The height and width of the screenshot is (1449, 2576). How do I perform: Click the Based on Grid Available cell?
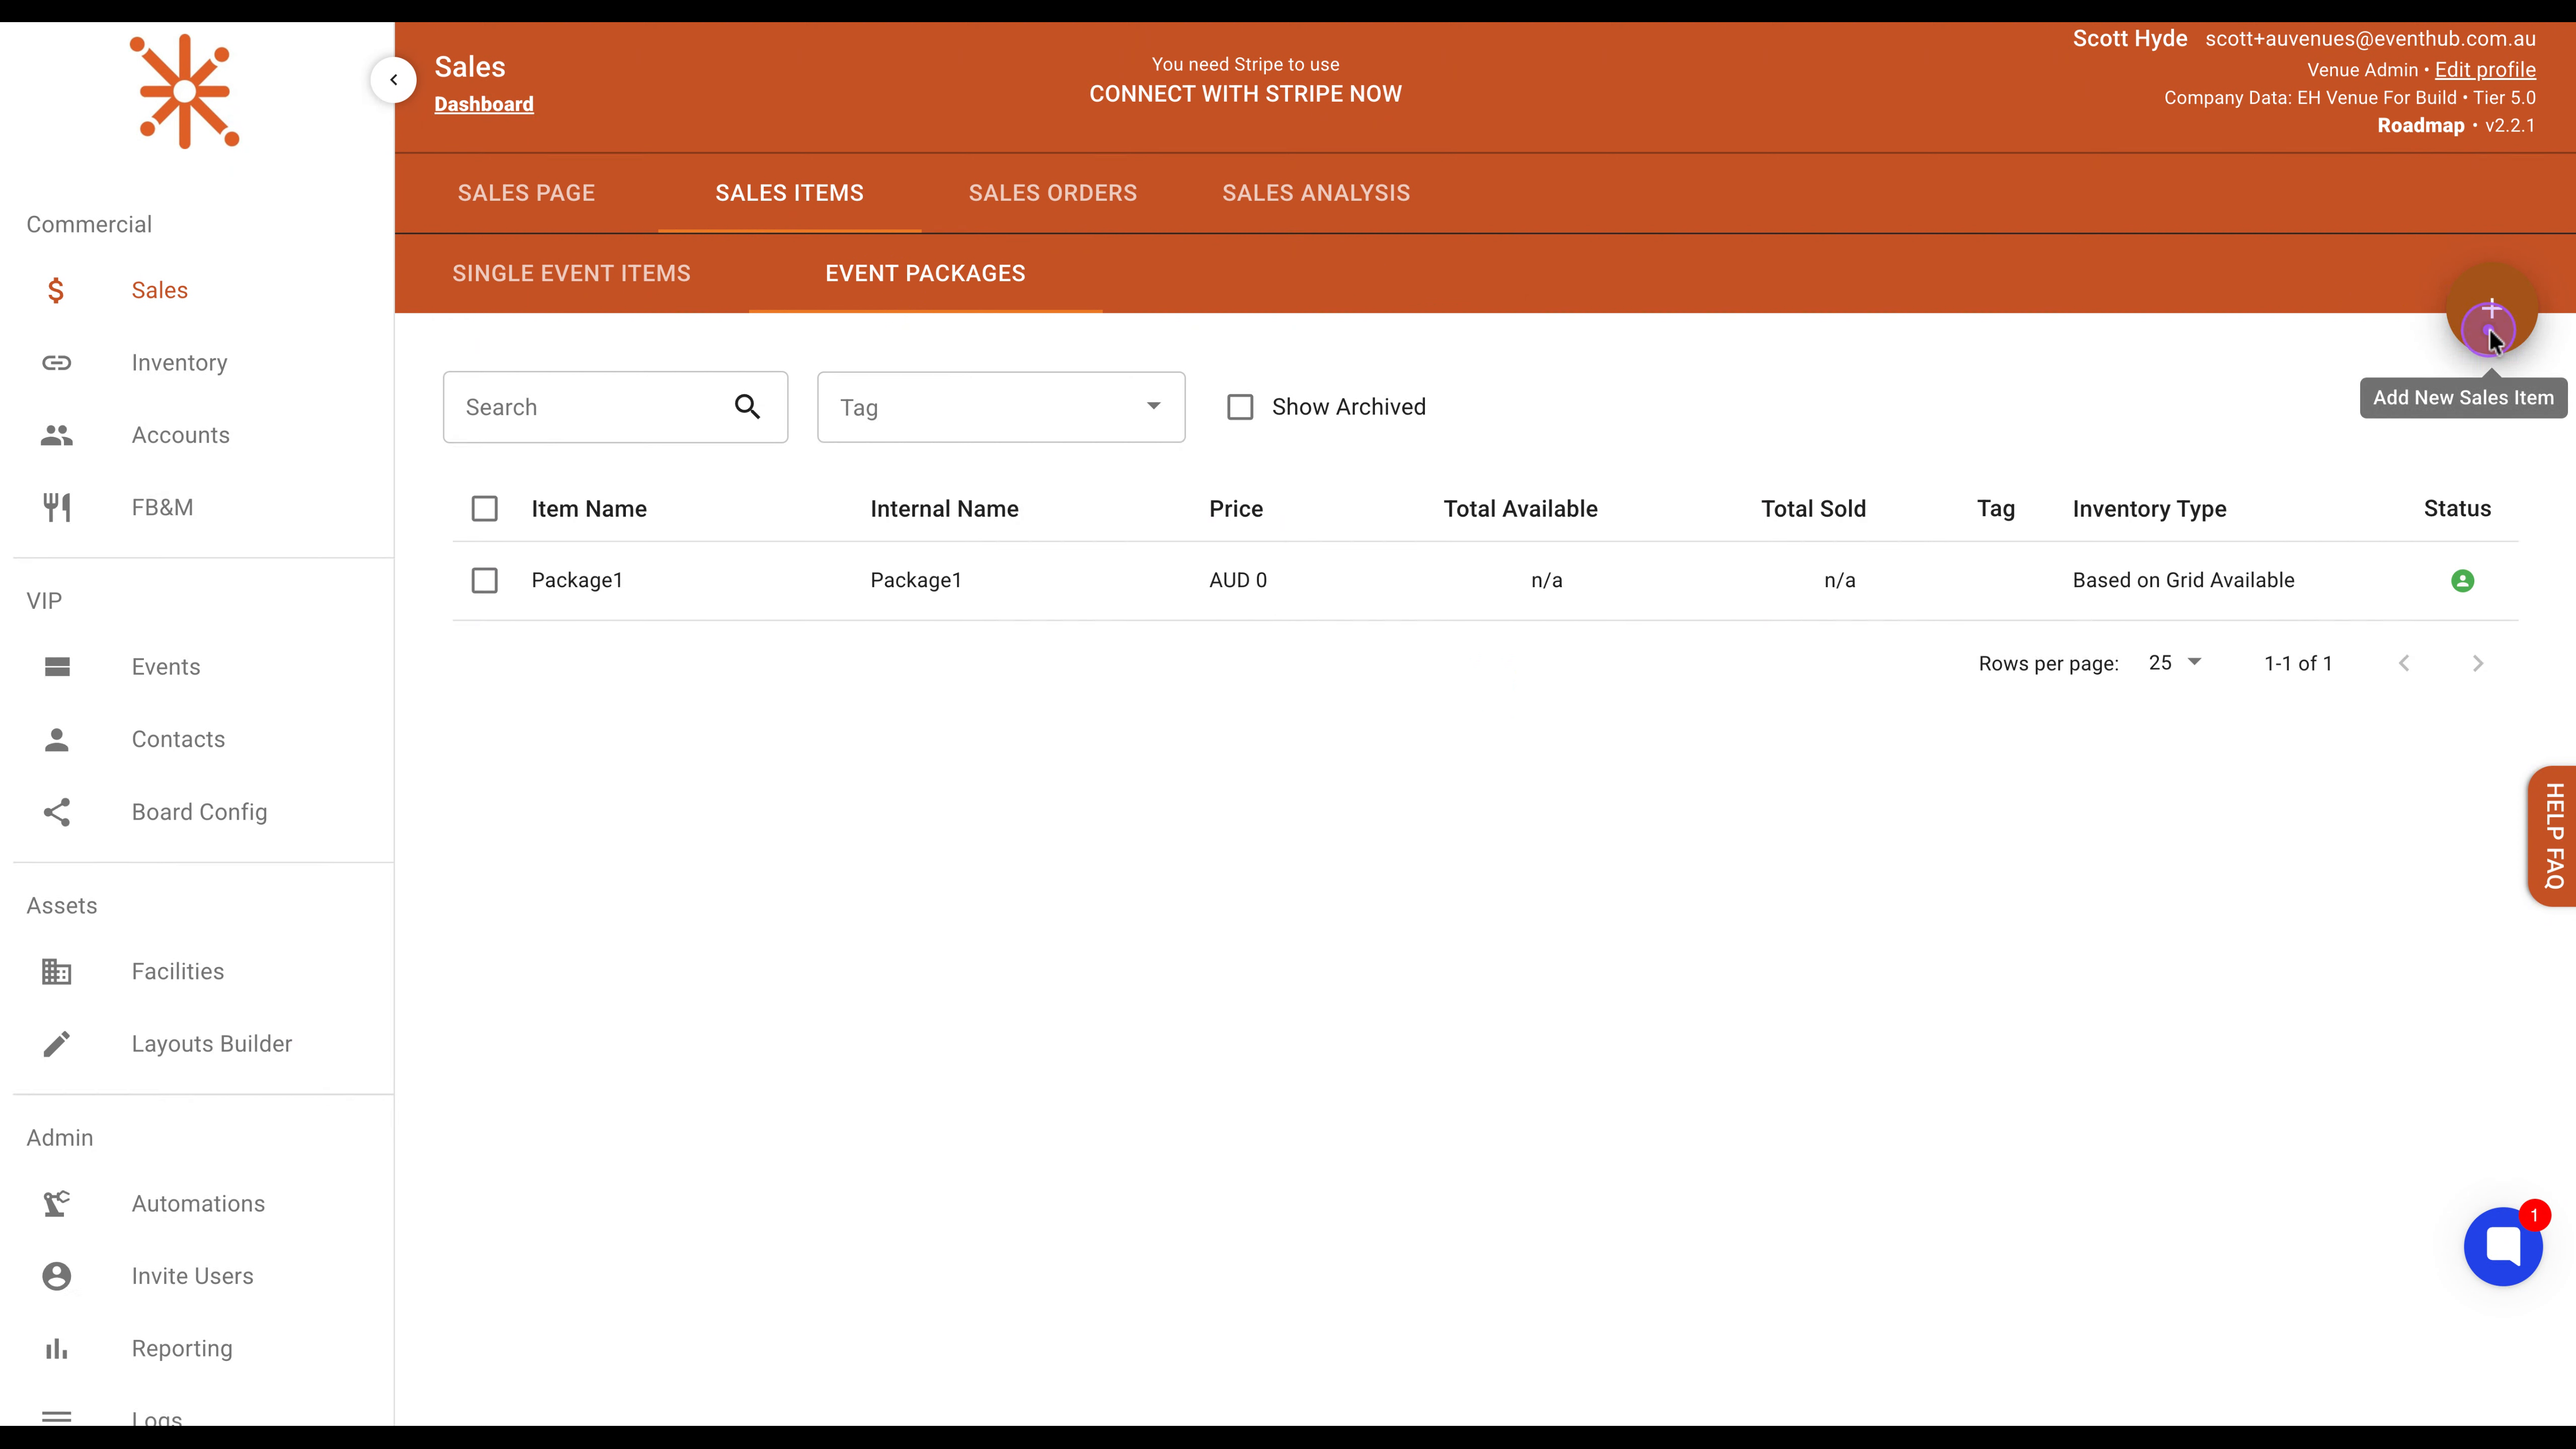tap(2183, 581)
